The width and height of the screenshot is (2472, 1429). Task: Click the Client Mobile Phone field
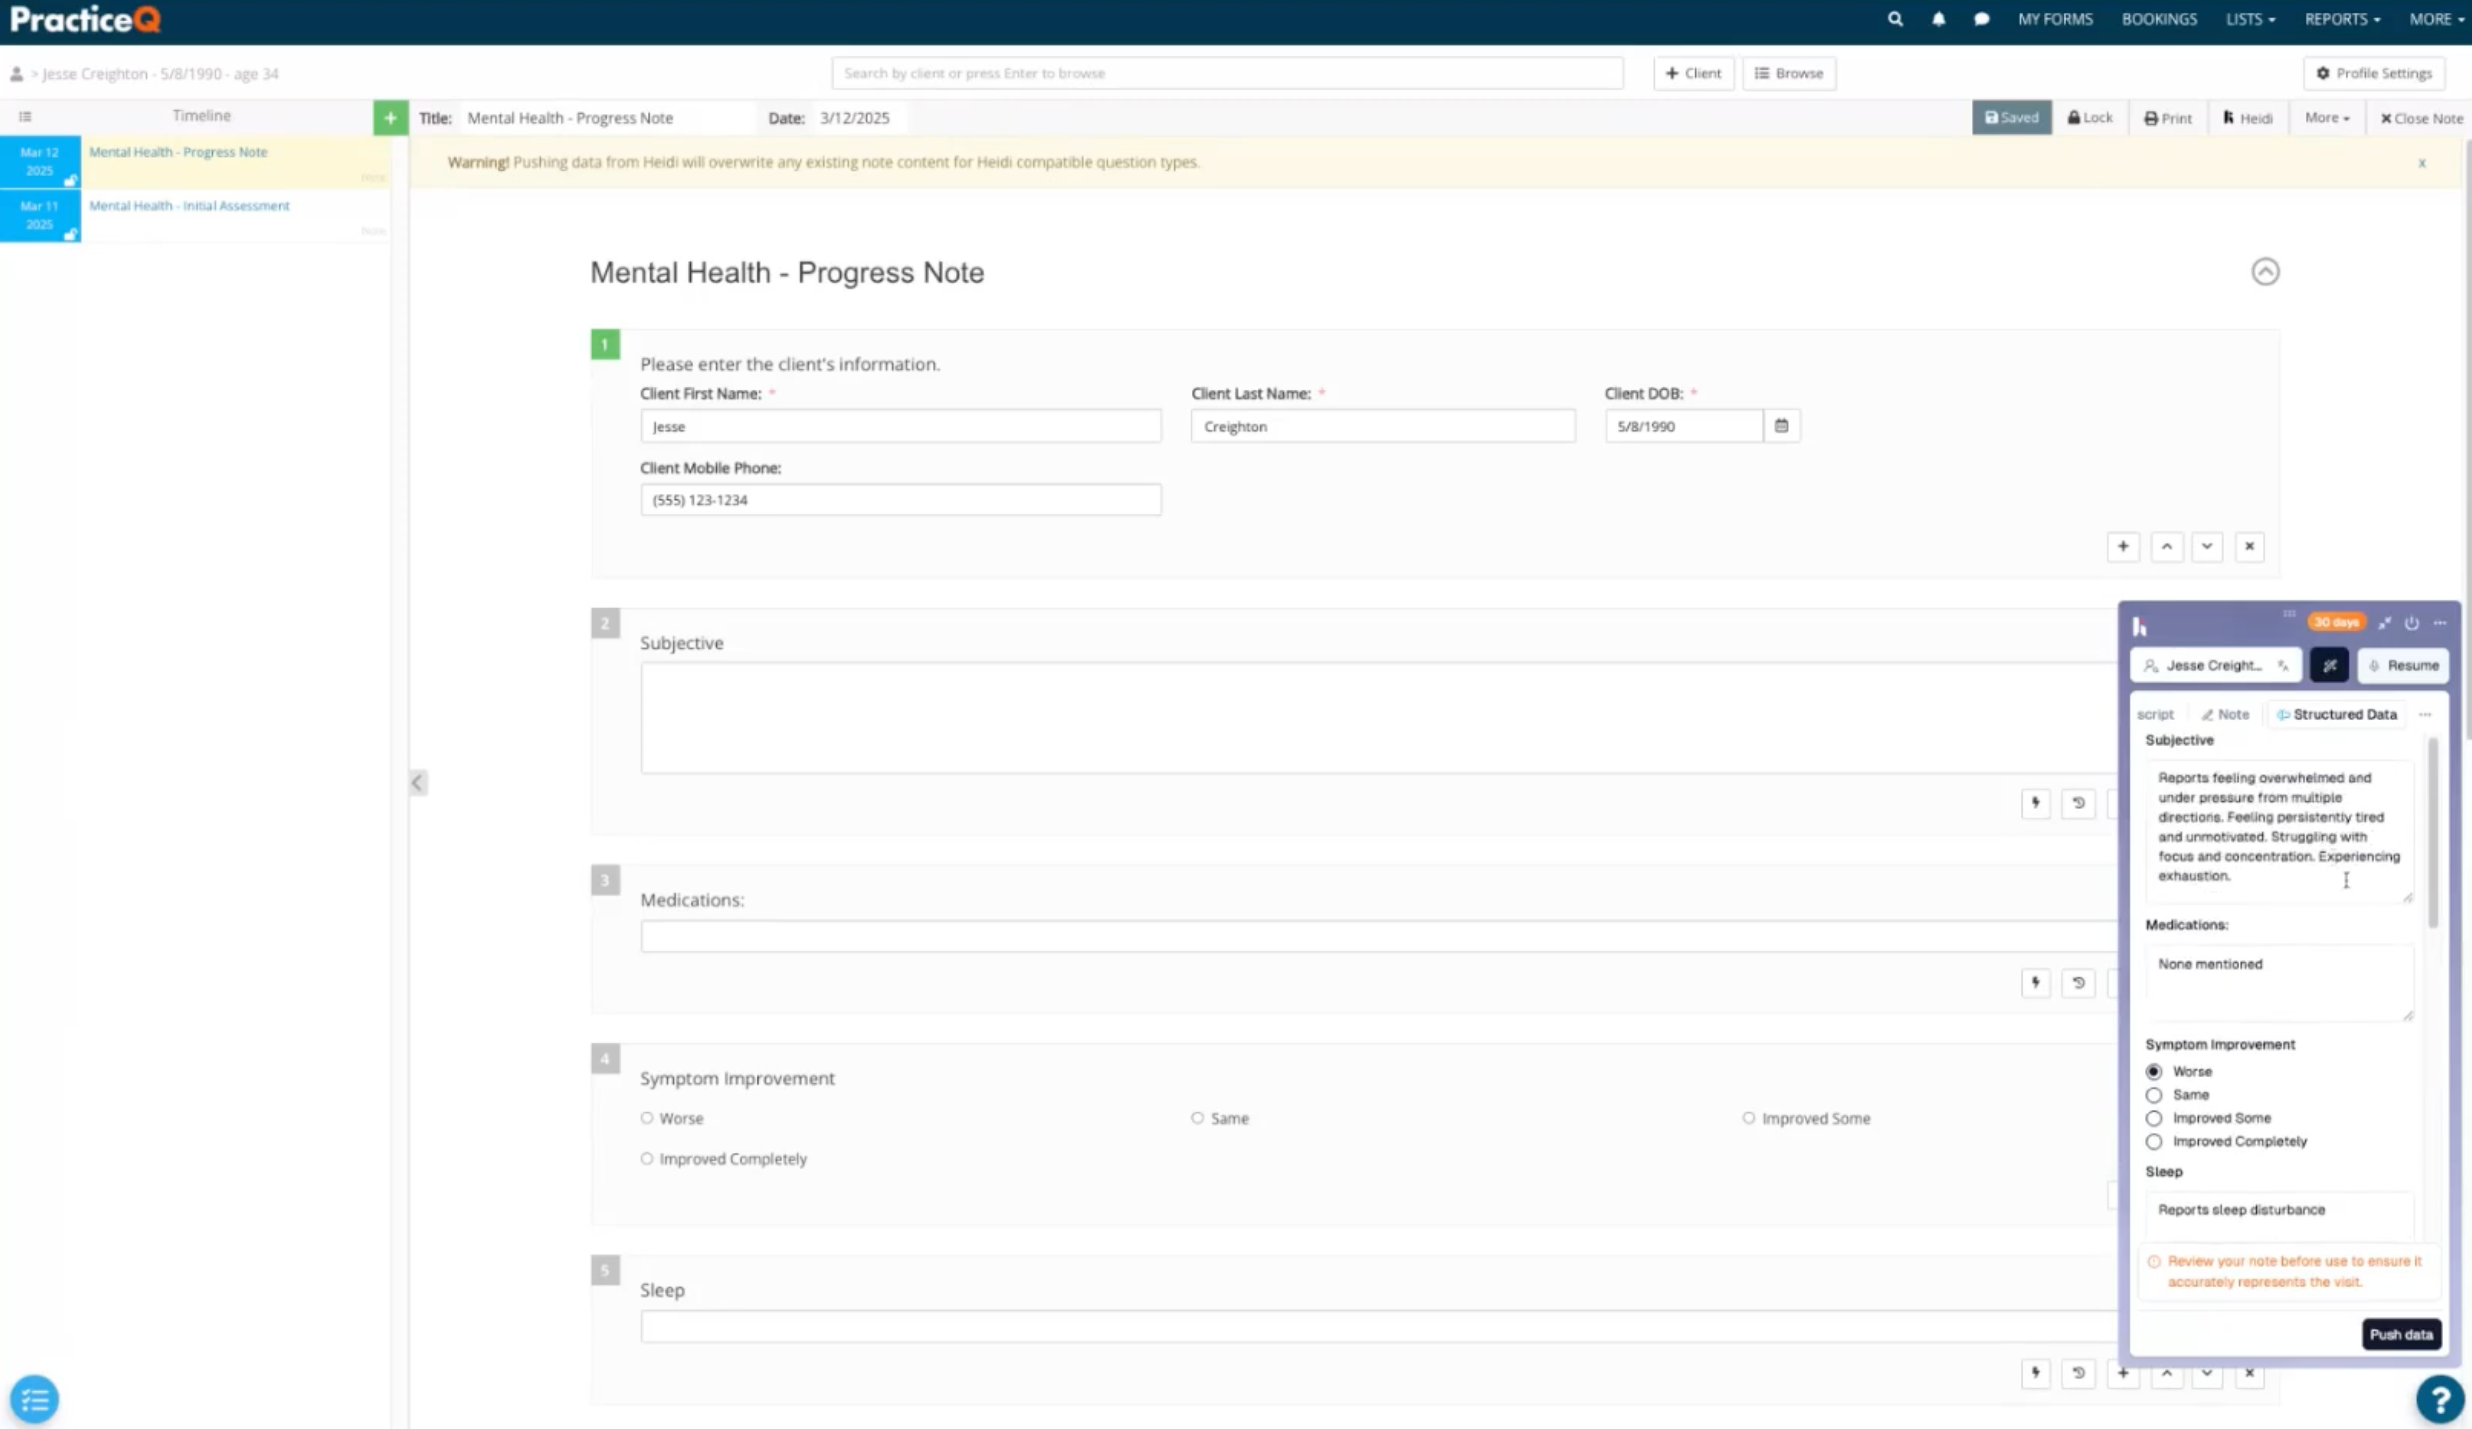(900, 500)
